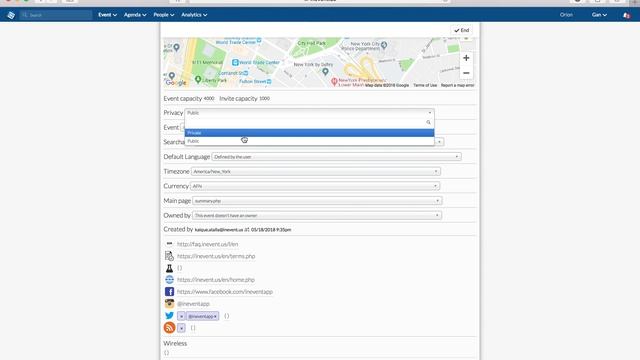Collapse the Privacy dropdown showing Public
The height and width of the screenshot is (360, 640).
(309, 113)
